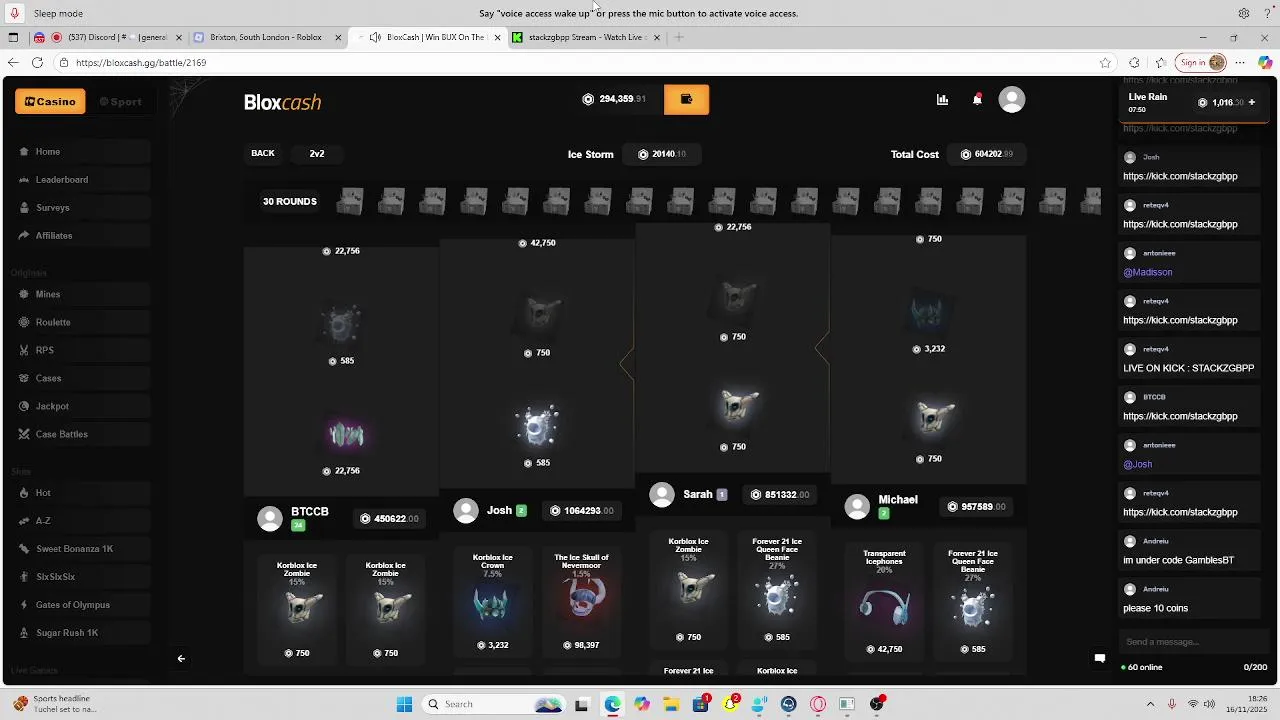Open Sugar Rush 1K slot
Screen dimensions: 1280x720
pos(82,633)
